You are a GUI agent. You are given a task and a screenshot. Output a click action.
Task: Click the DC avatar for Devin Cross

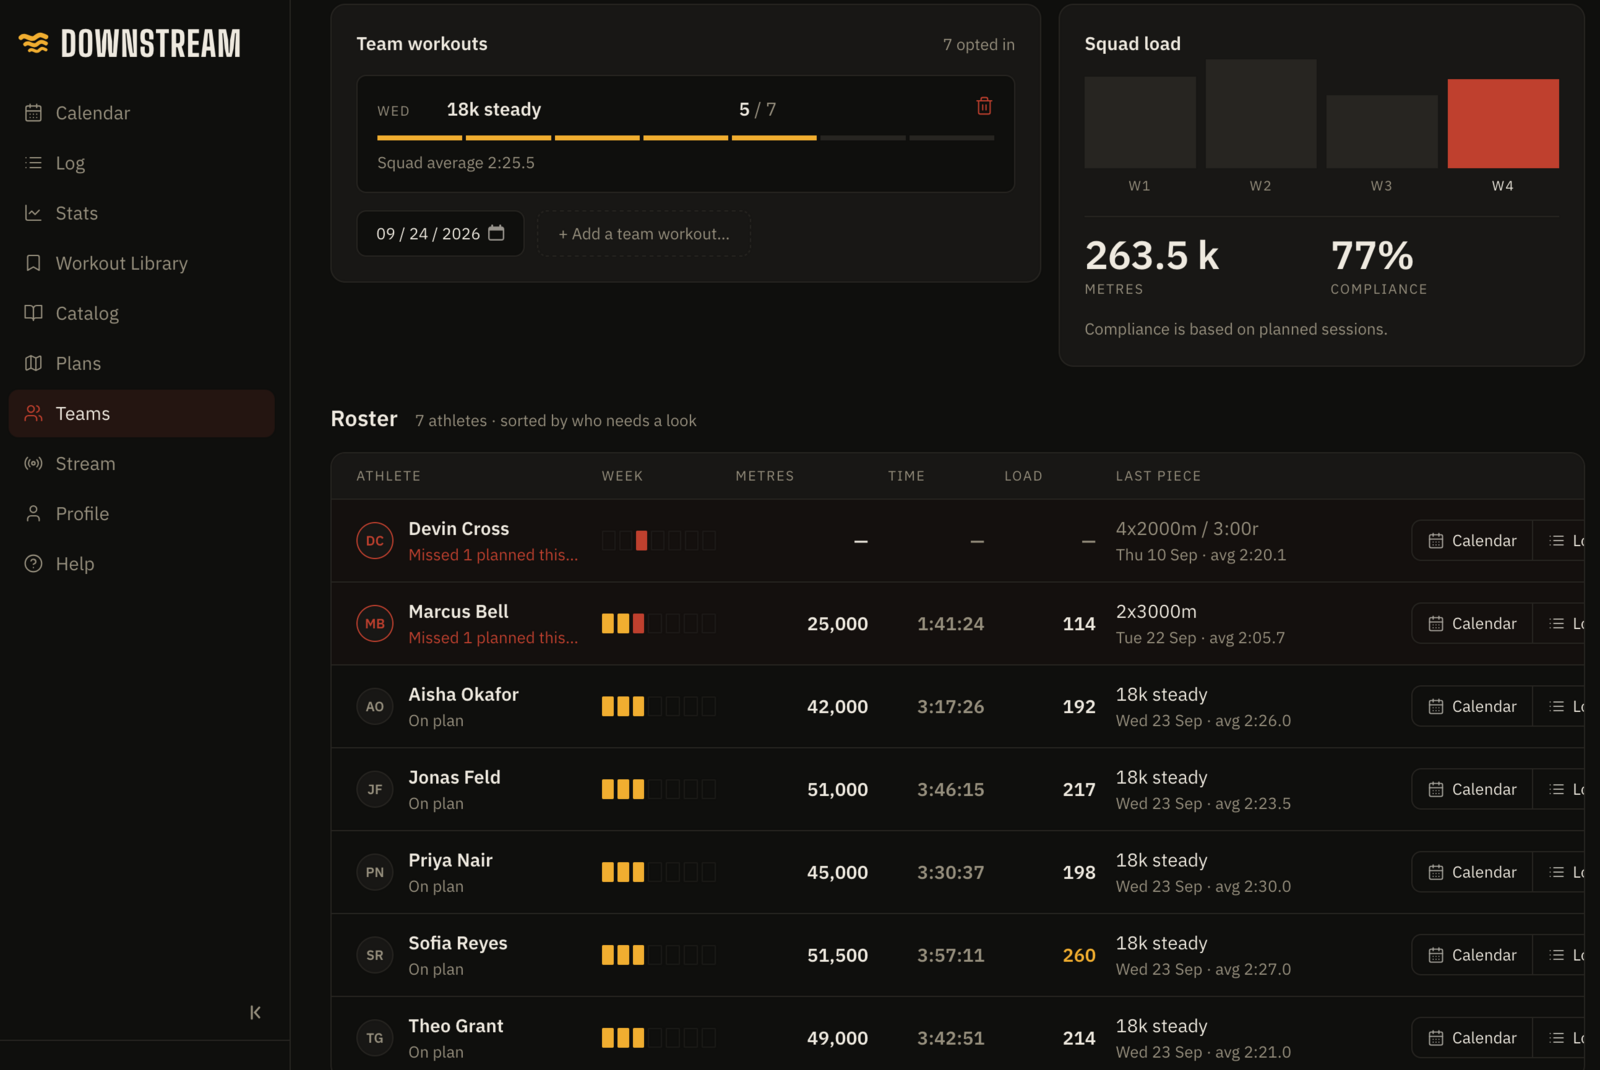(x=375, y=540)
